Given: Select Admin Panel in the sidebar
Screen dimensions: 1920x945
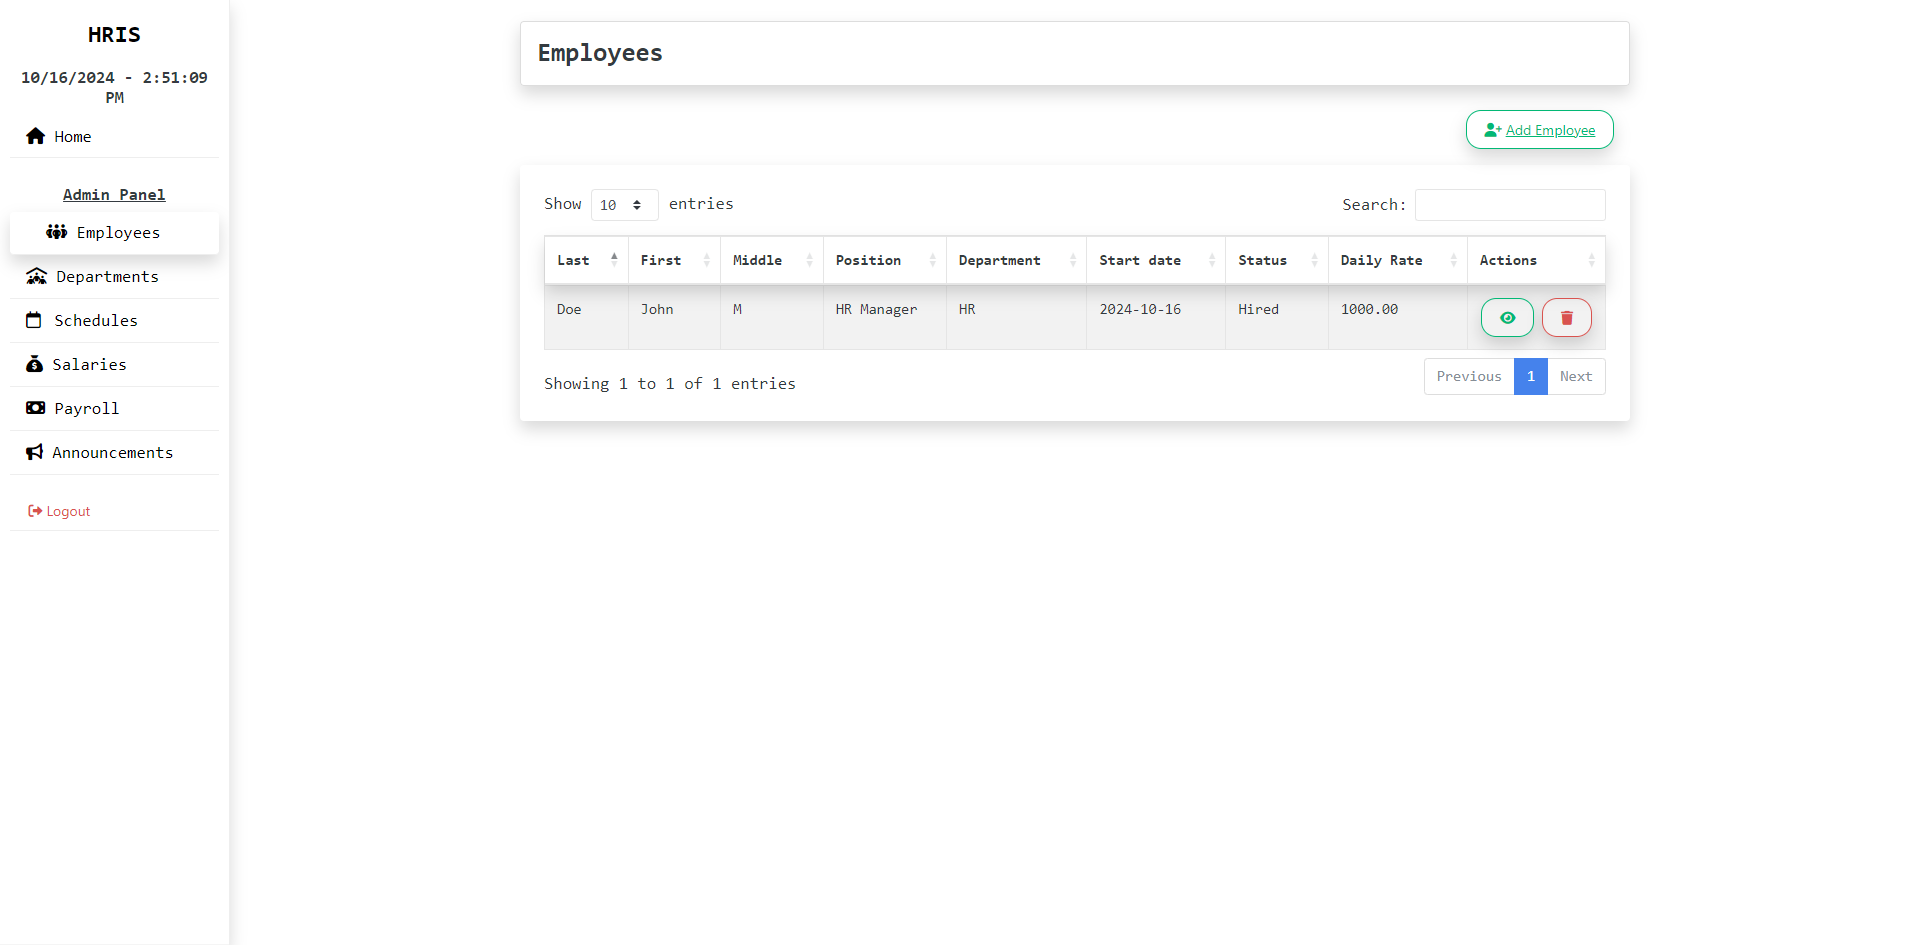Looking at the screenshot, I should [x=113, y=194].
